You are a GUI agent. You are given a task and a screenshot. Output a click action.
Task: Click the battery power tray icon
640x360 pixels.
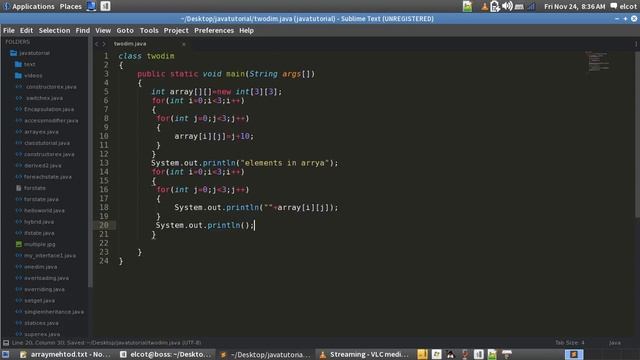(x=495, y=7)
